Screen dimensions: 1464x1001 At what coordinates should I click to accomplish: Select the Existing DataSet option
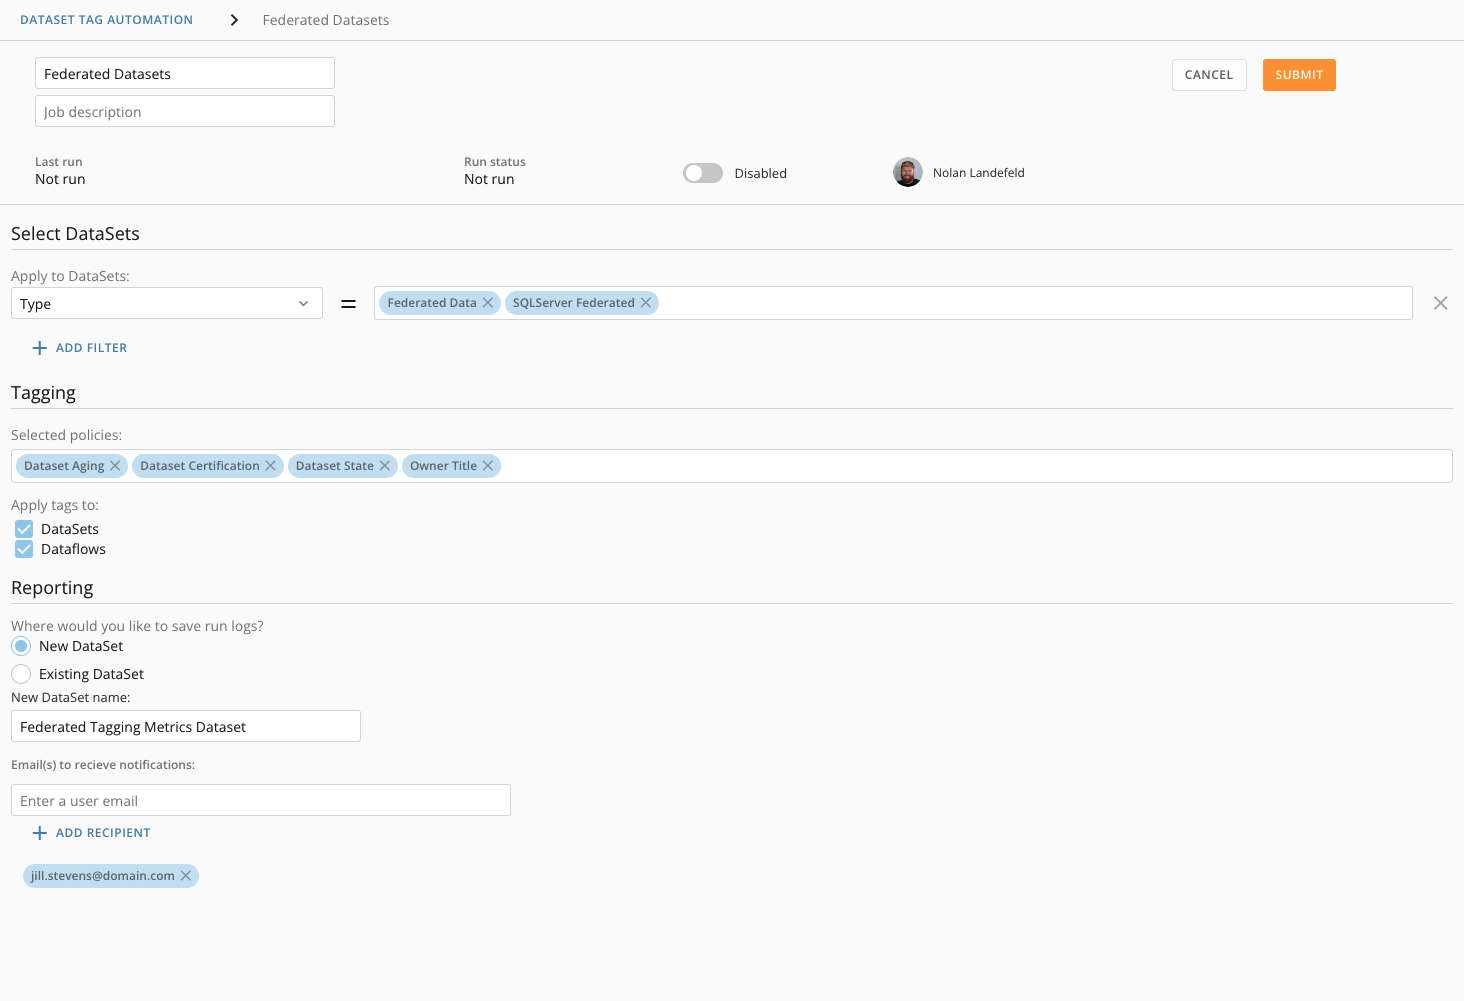21,673
